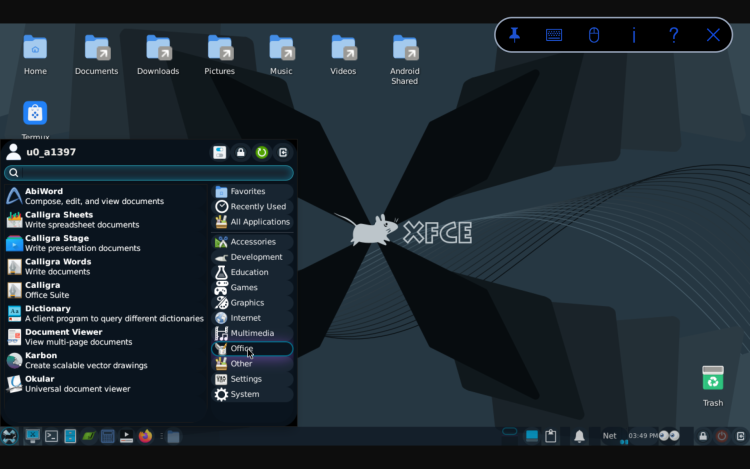This screenshot has height=469, width=750.
Task: Launch the Calligra Office Suite entry
Action: (x=105, y=290)
